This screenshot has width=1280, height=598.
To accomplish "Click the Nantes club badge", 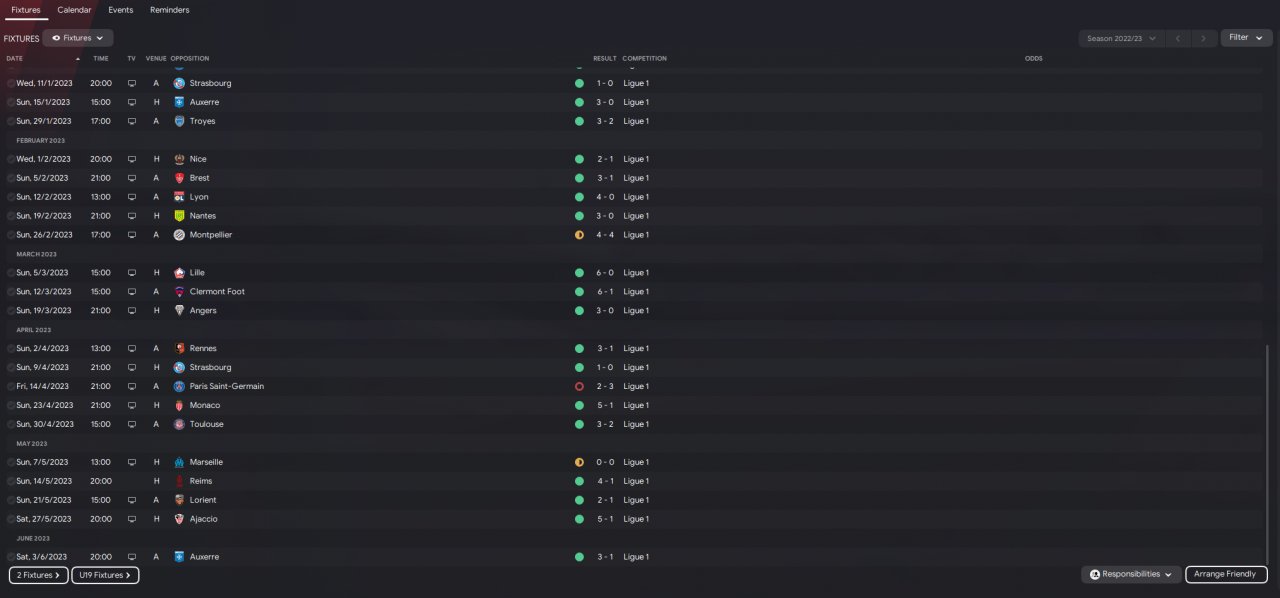I will (x=179, y=216).
